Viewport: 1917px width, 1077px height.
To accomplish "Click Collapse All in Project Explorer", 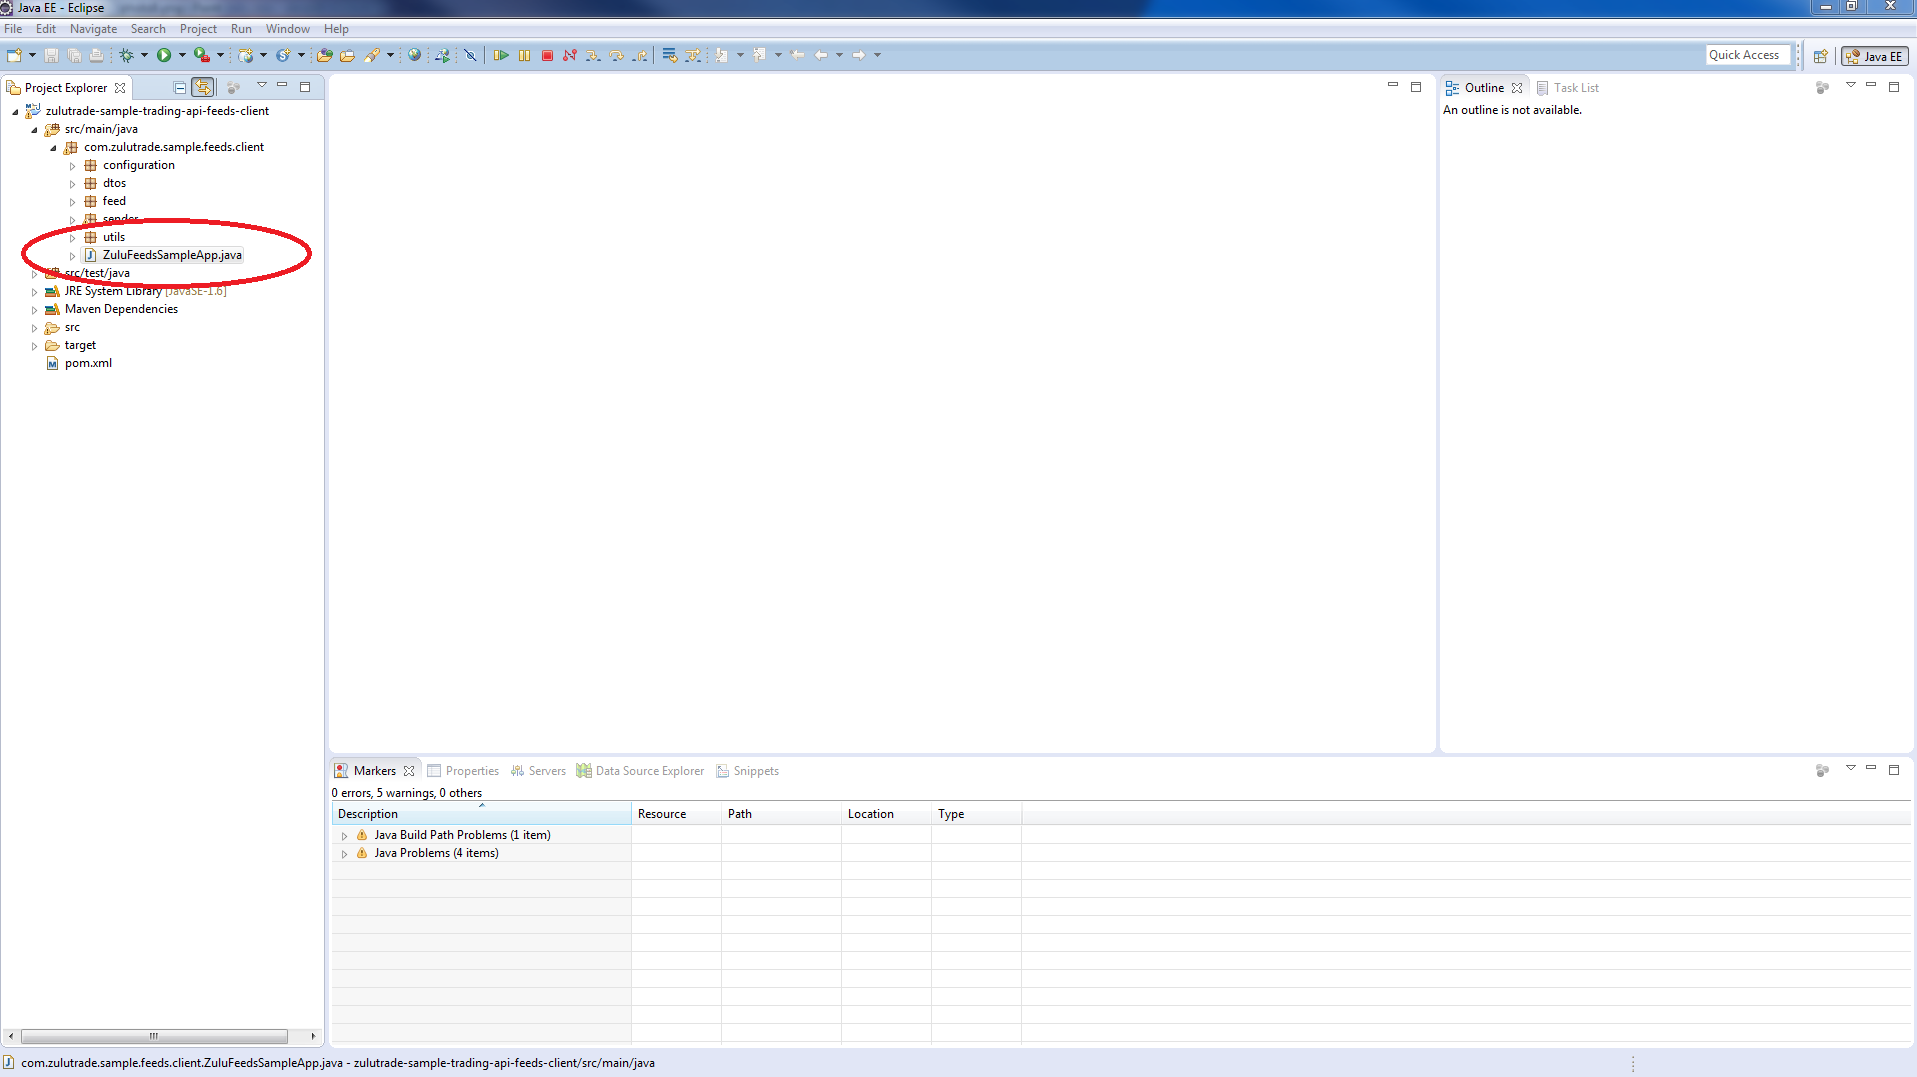I will (x=180, y=88).
